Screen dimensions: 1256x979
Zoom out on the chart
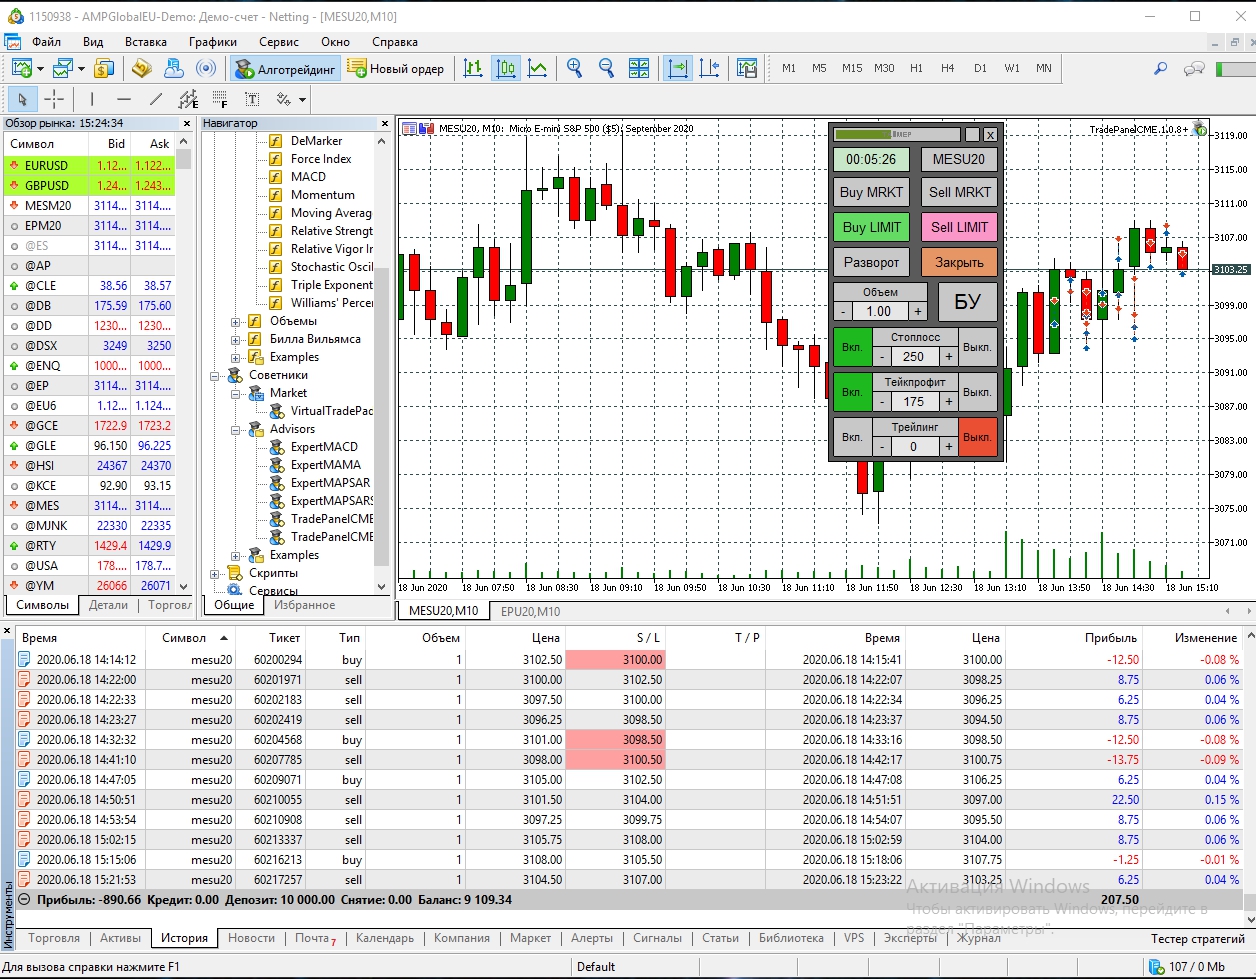coord(606,68)
